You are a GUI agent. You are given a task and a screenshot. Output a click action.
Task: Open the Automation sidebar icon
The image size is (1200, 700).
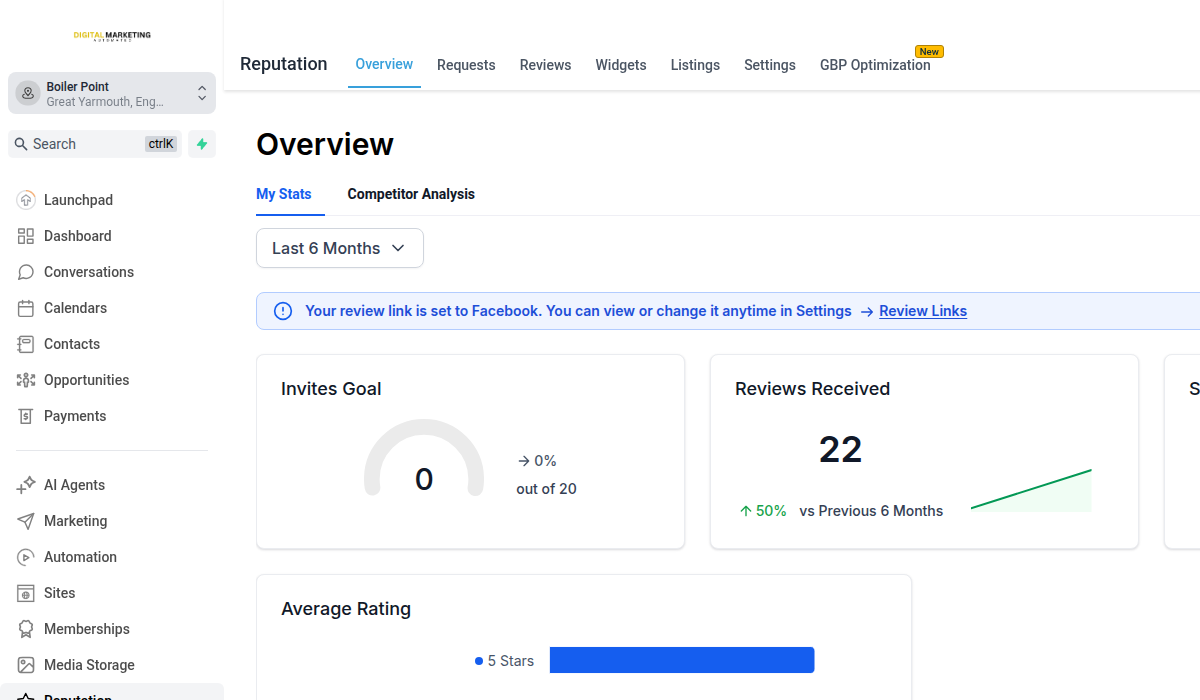pyautogui.click(x=26, y=556)
